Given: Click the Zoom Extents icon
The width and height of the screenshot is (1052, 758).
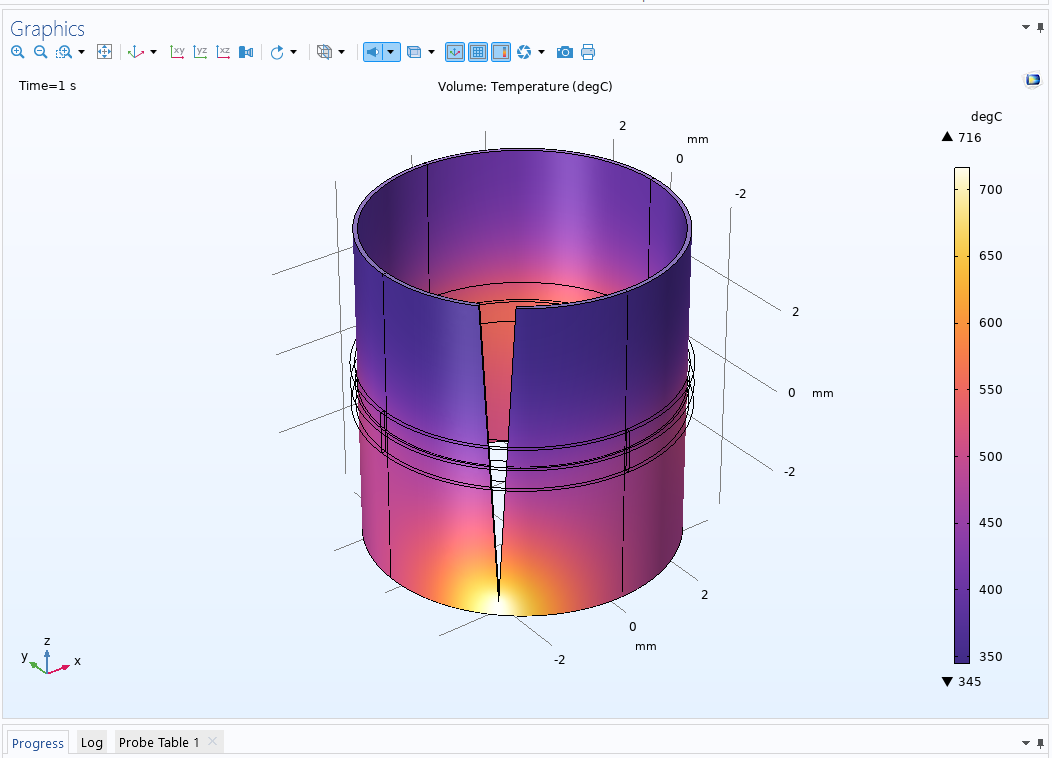Looking at the screenshot, I should pyautogui.click(x=104, y=52).
